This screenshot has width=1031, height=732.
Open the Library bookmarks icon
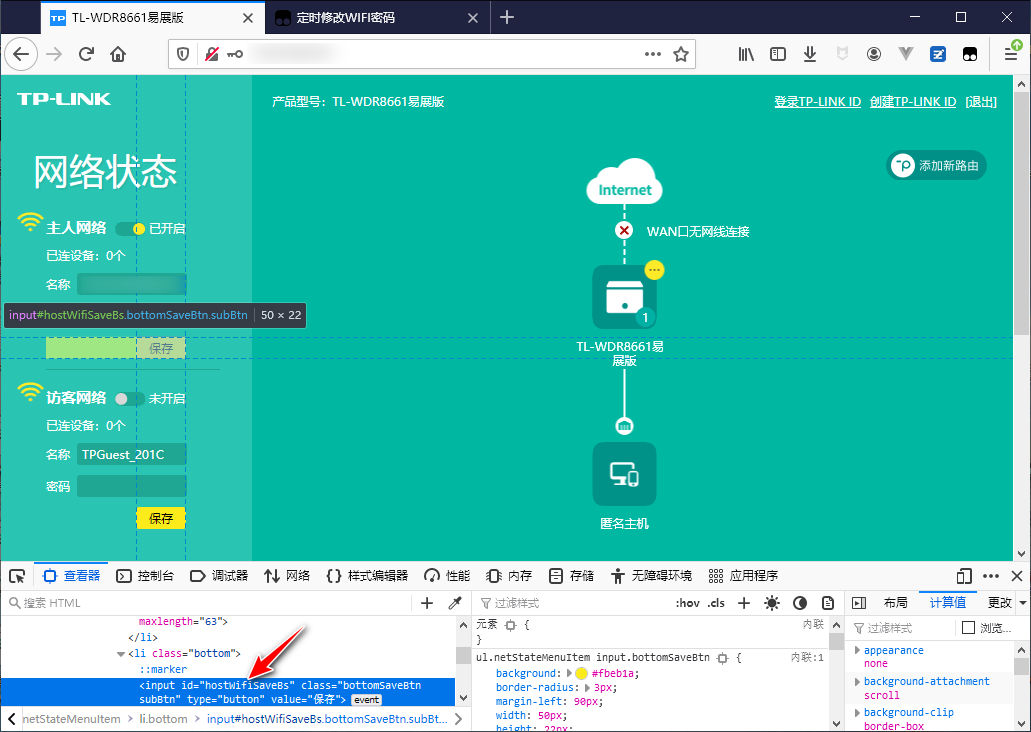pos(746,54)
